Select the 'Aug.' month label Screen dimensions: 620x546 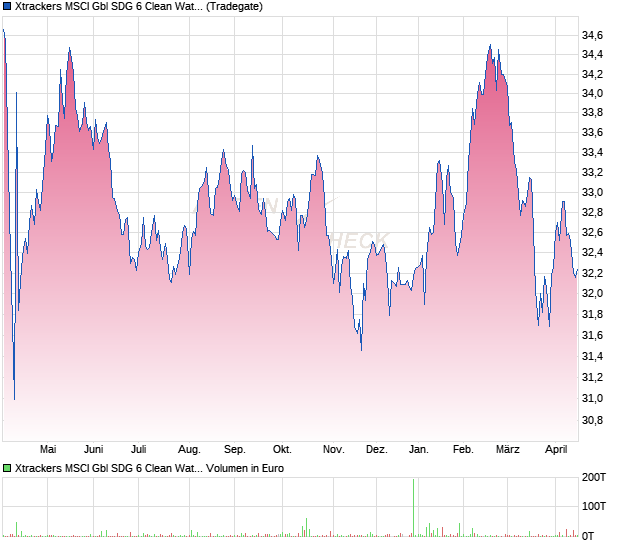189,449
